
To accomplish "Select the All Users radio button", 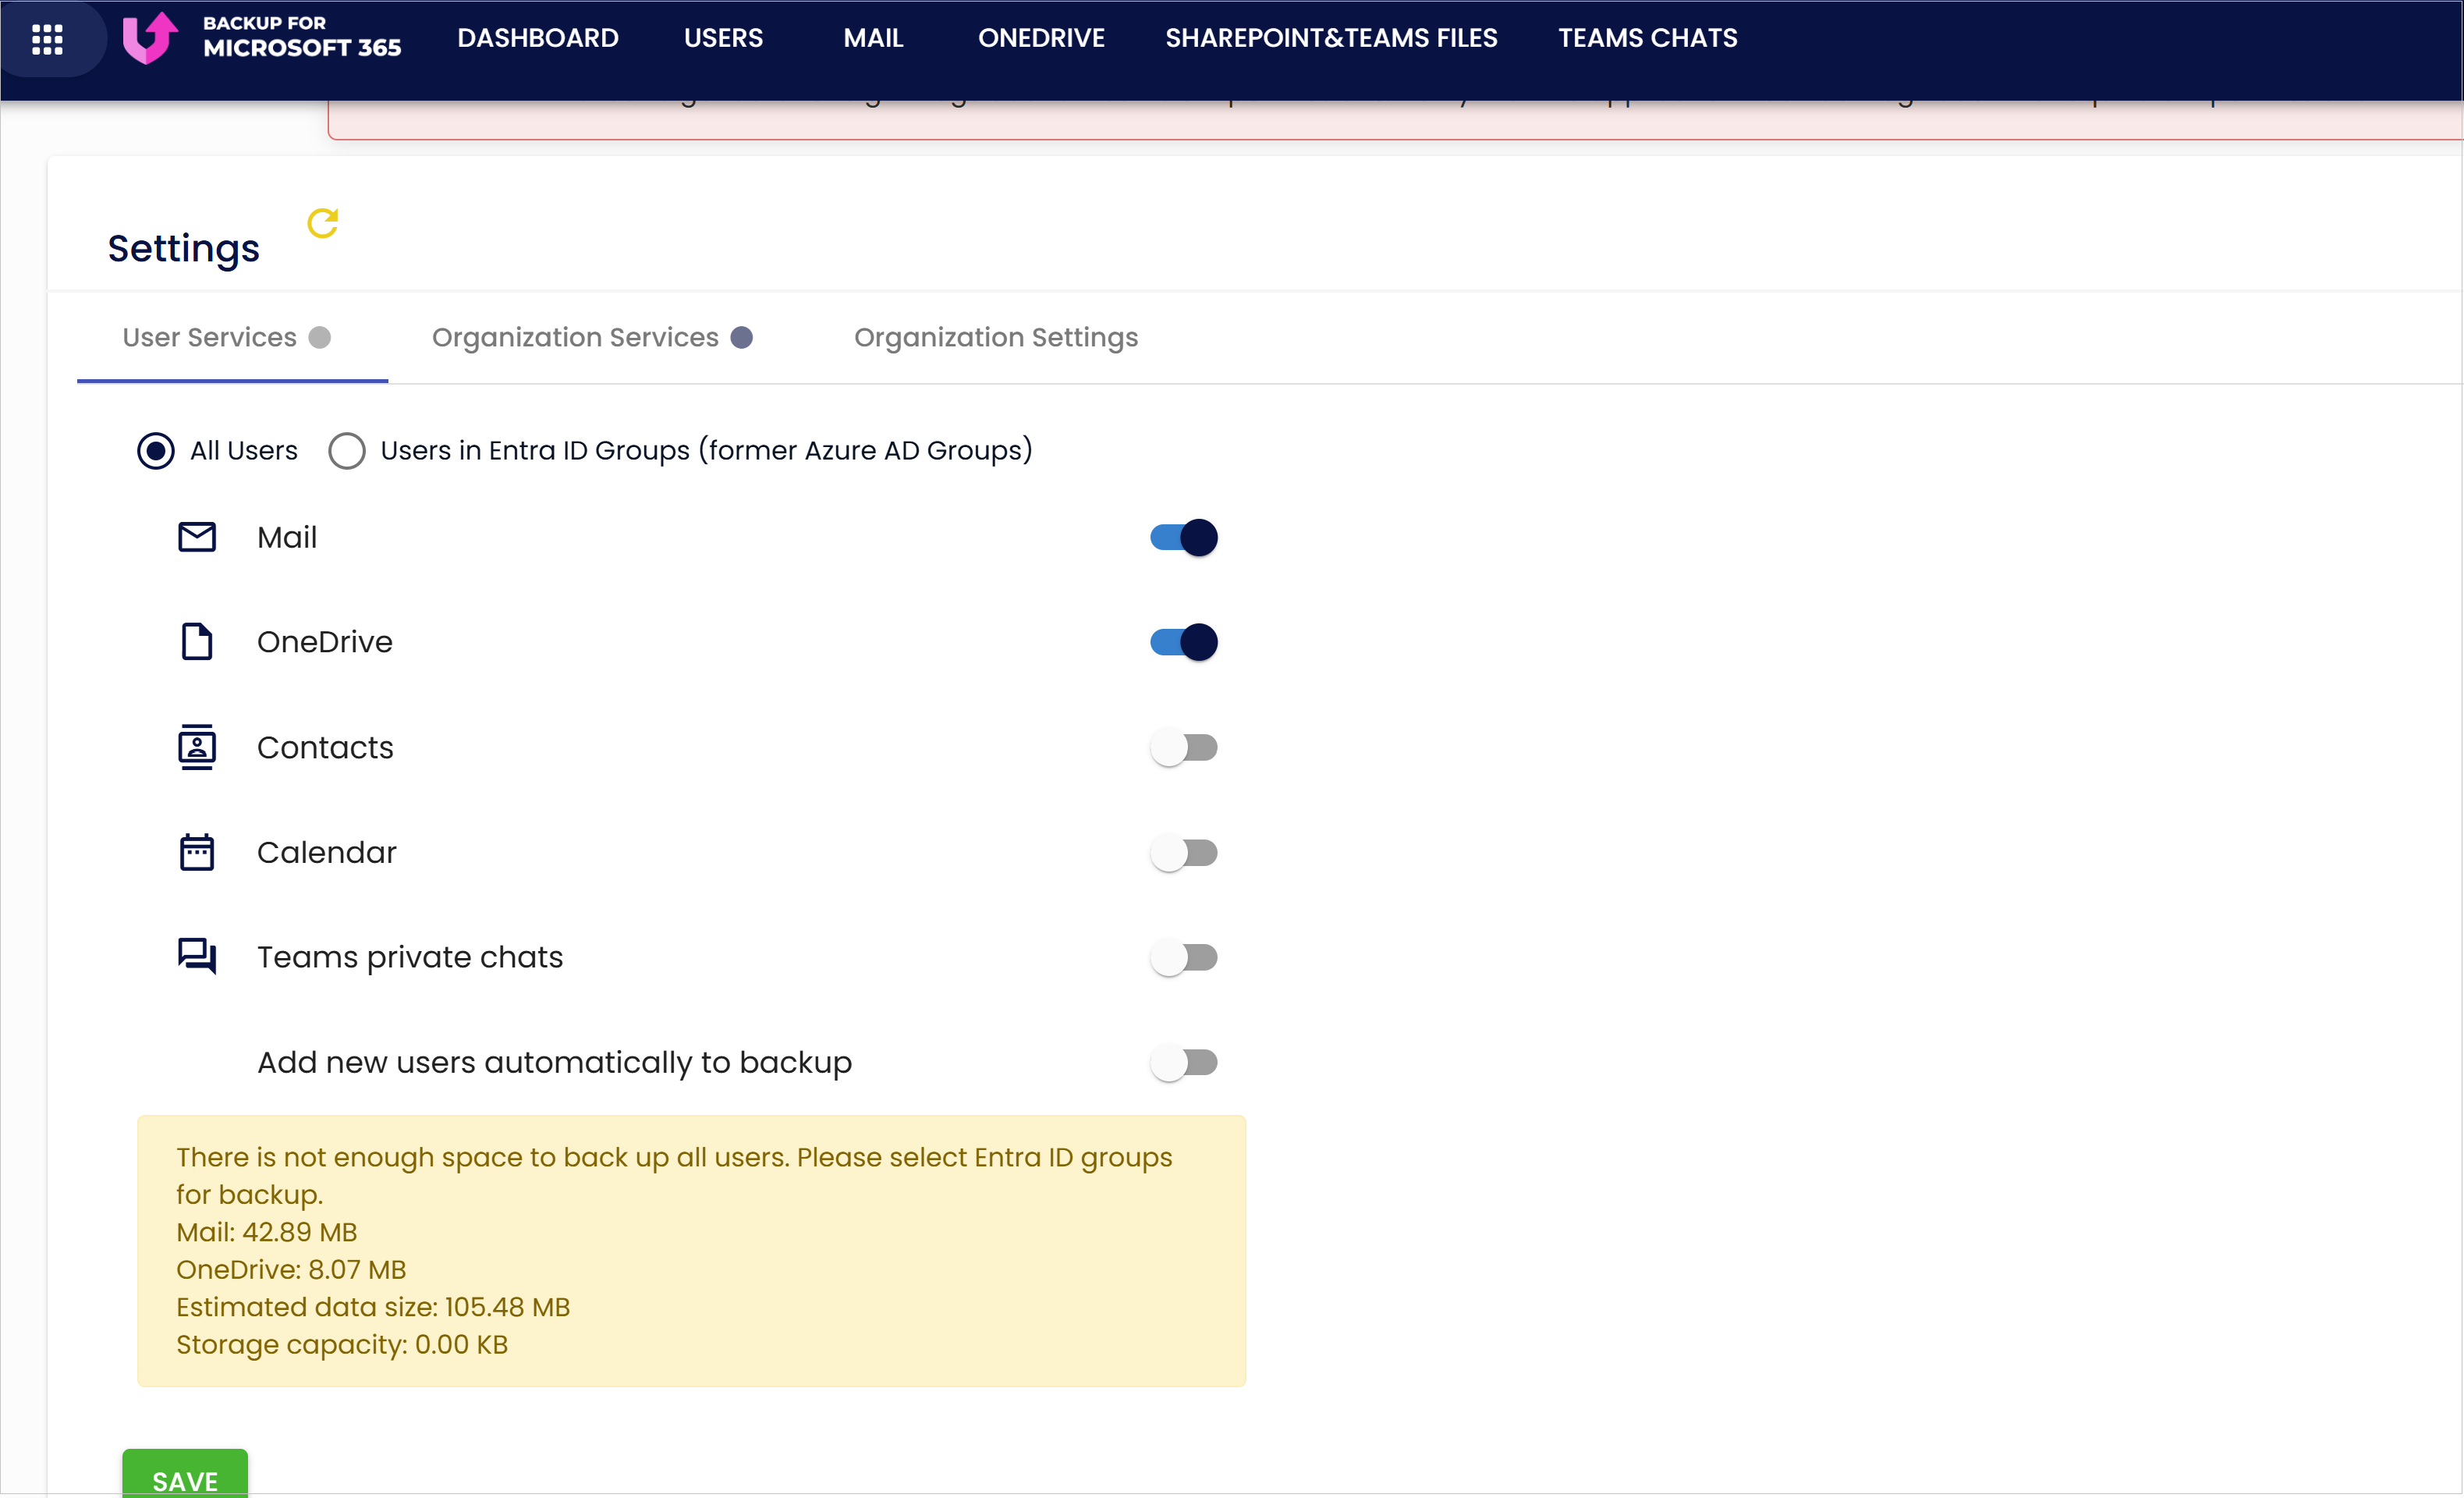I will 156,450.
